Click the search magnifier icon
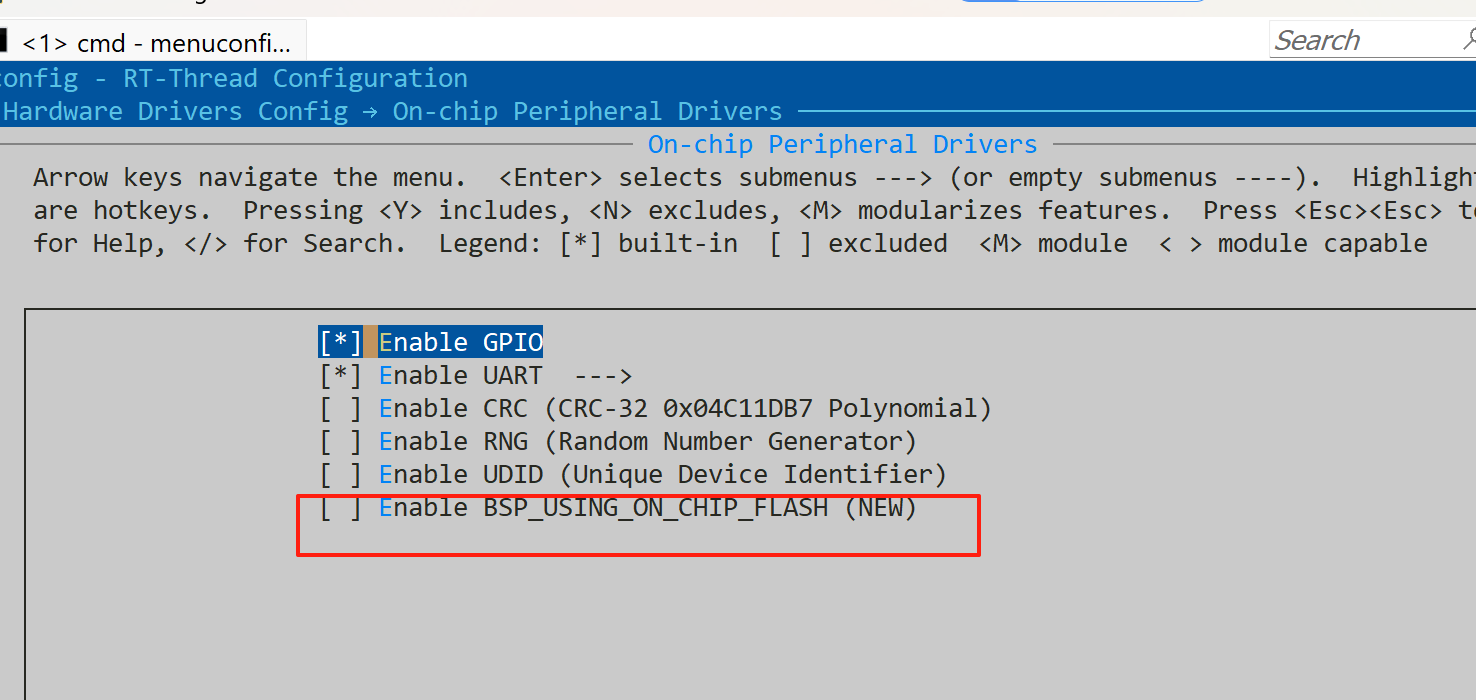The width and height of the screenshot is (1476, 700). click(1469, 40)
